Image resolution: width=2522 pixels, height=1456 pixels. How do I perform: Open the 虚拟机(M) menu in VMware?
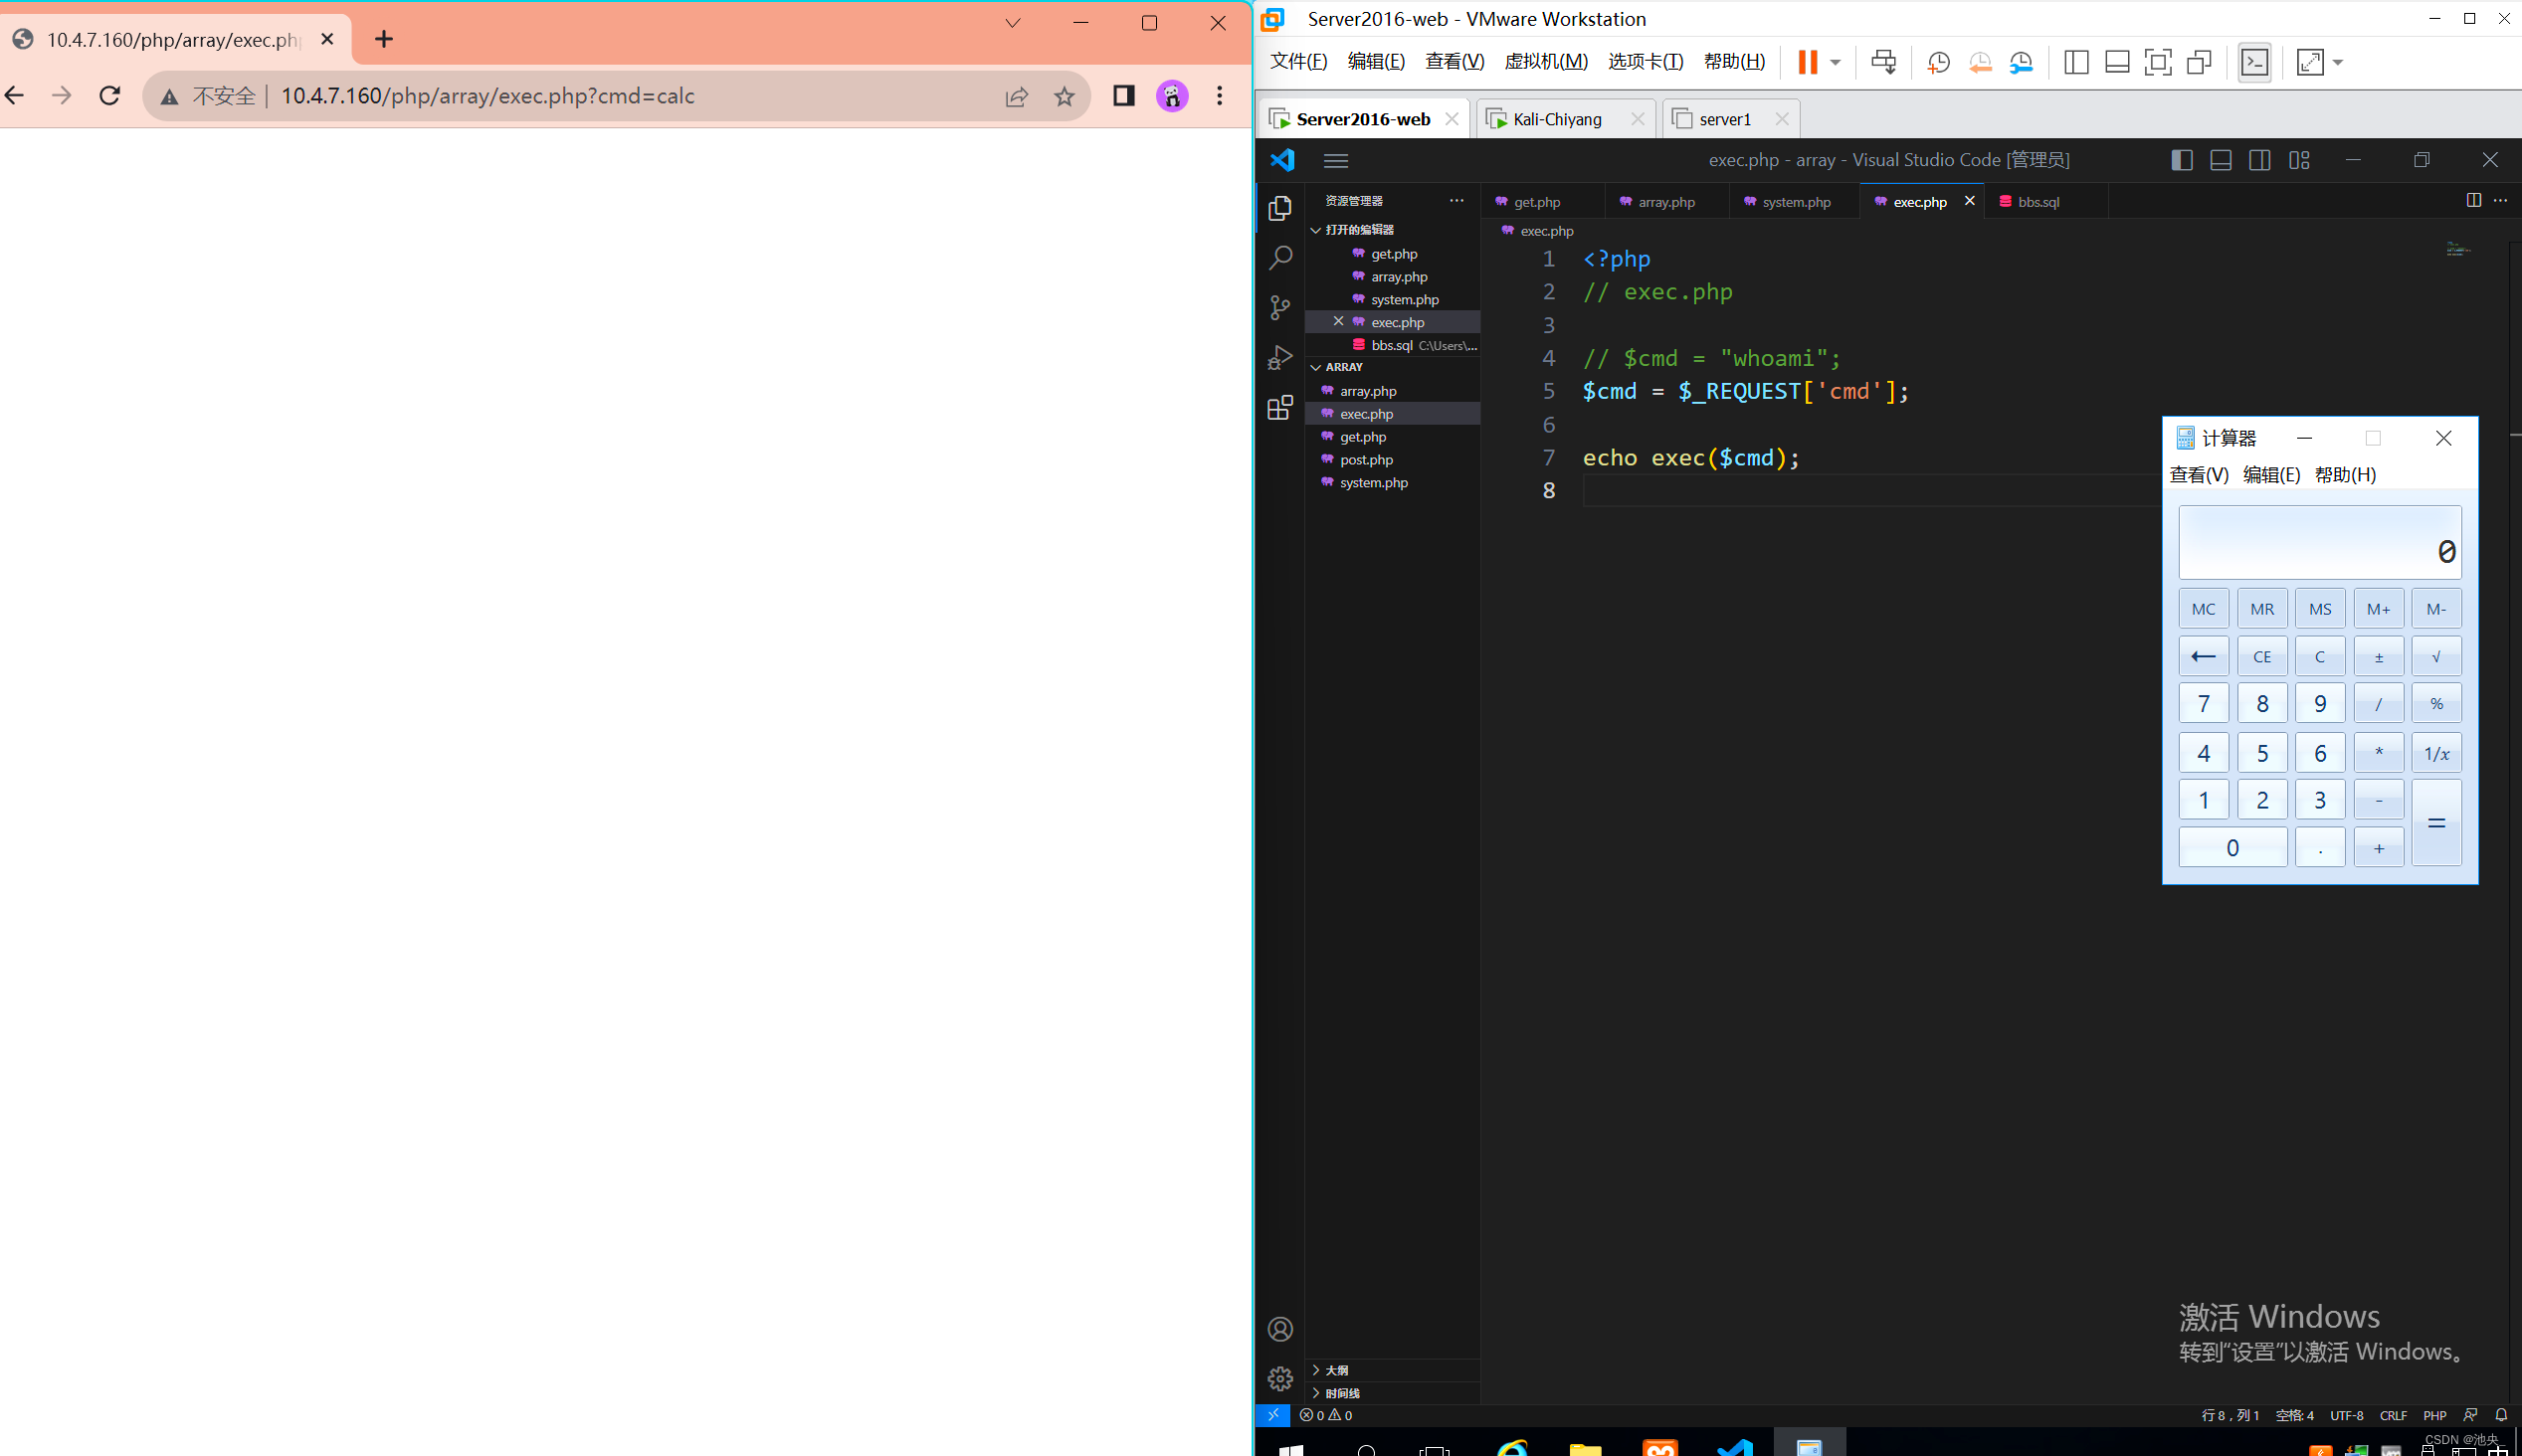(1545, 62)
